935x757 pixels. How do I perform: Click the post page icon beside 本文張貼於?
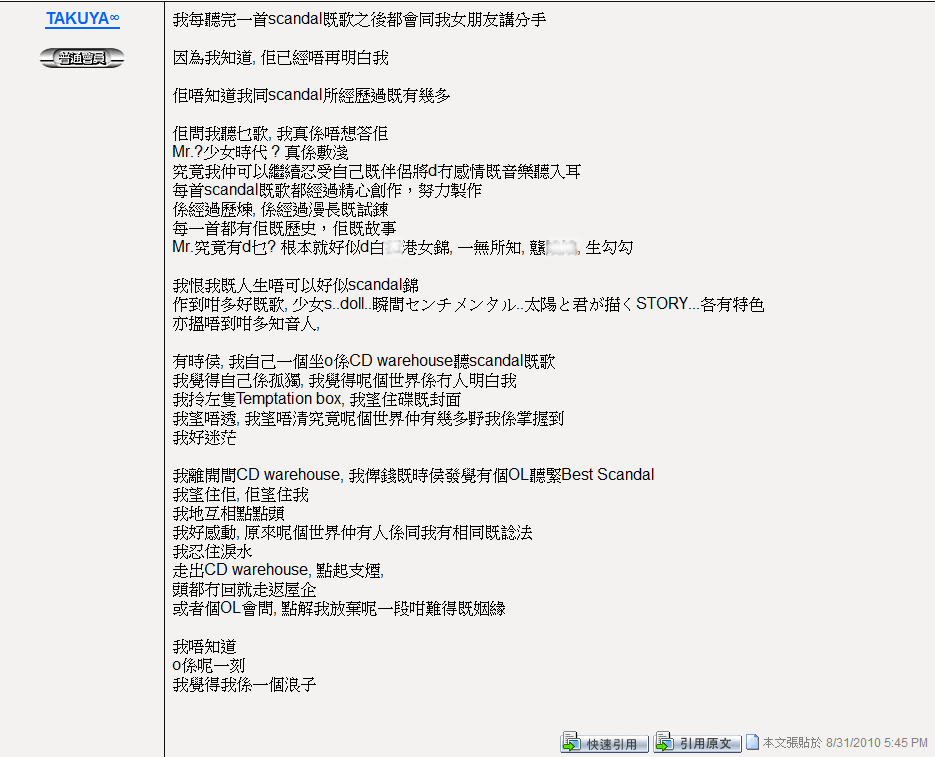tap(753, 742)
